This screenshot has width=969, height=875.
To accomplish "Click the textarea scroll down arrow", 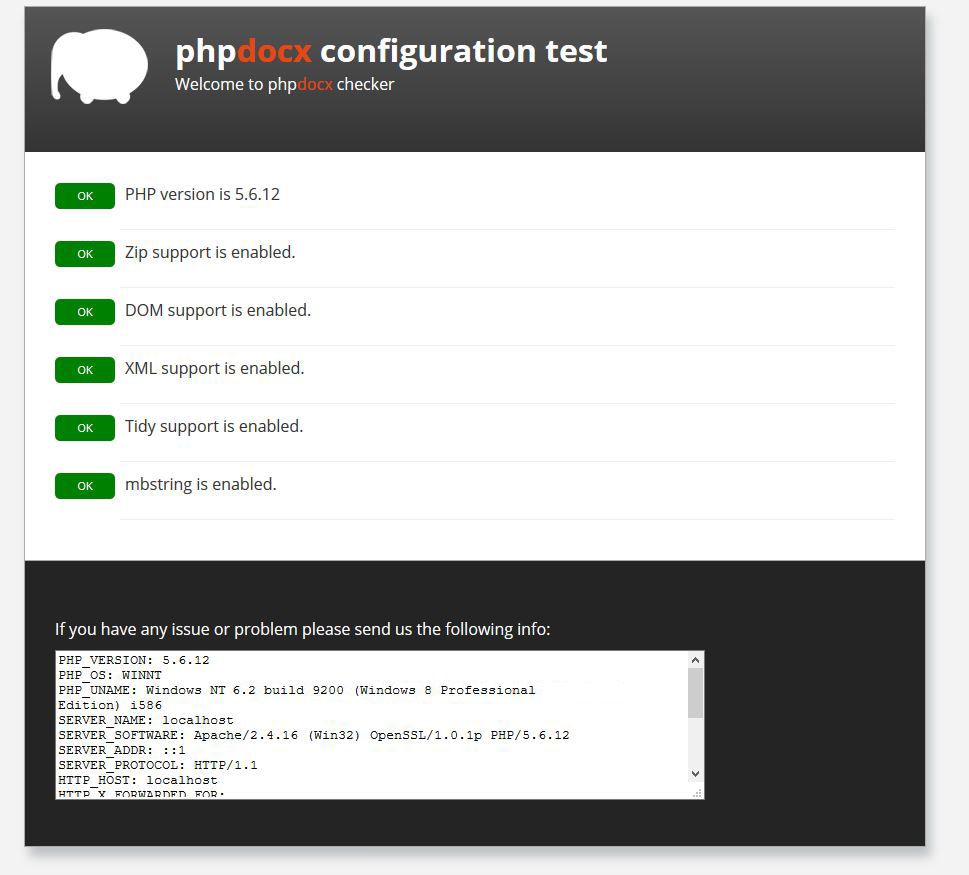I will point(695,774).
